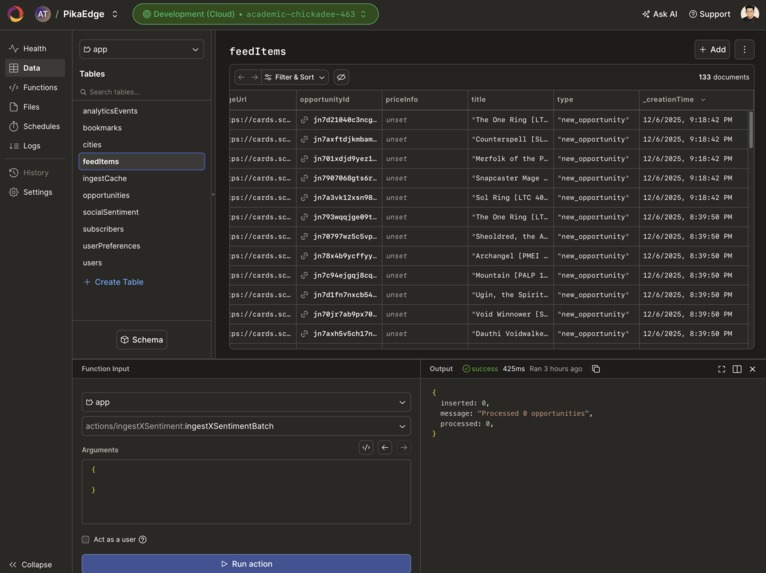Screen dimensions: 766x573
Task: Click next arguments arrow button
Action: coord(404,447)
